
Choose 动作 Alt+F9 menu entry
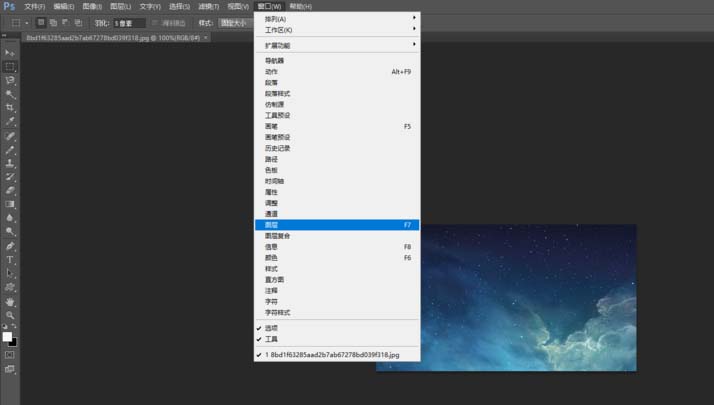[337, 72]
